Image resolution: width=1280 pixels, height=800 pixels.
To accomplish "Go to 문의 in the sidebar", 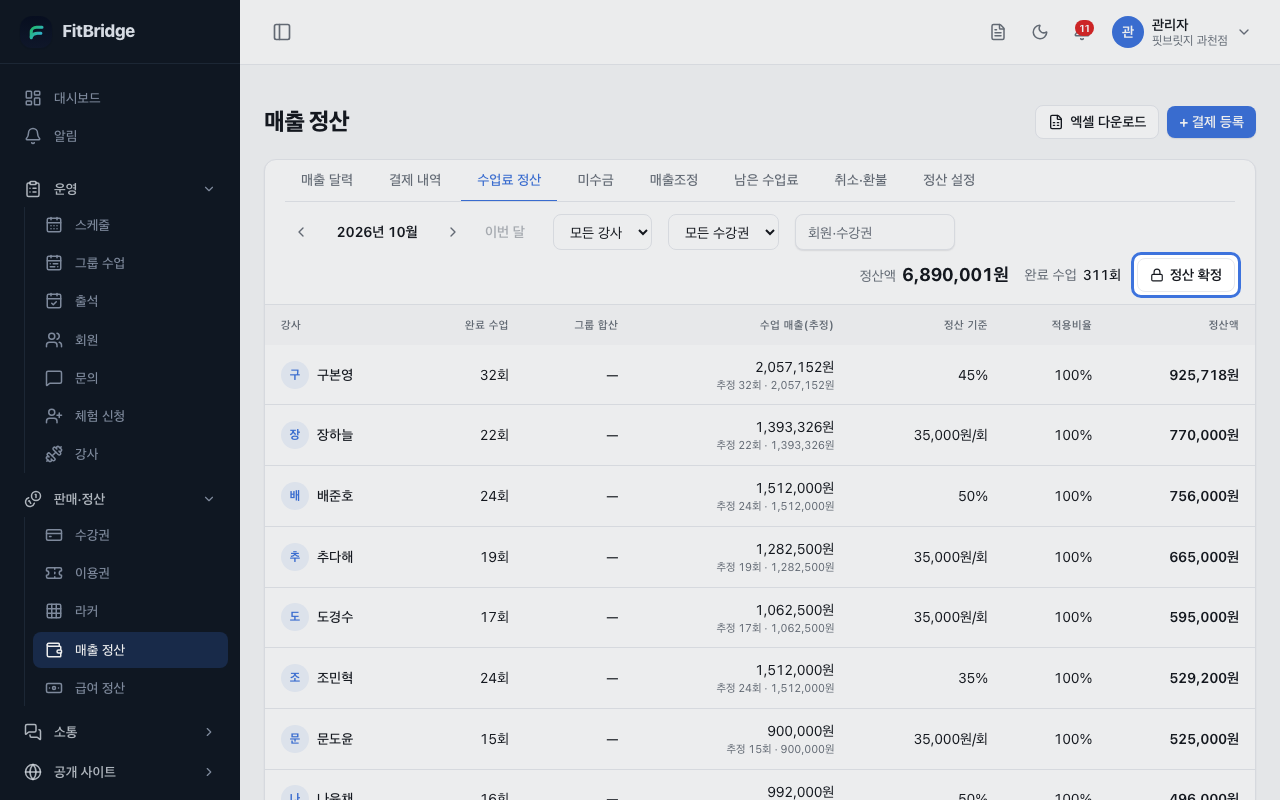I will point(130,378).
